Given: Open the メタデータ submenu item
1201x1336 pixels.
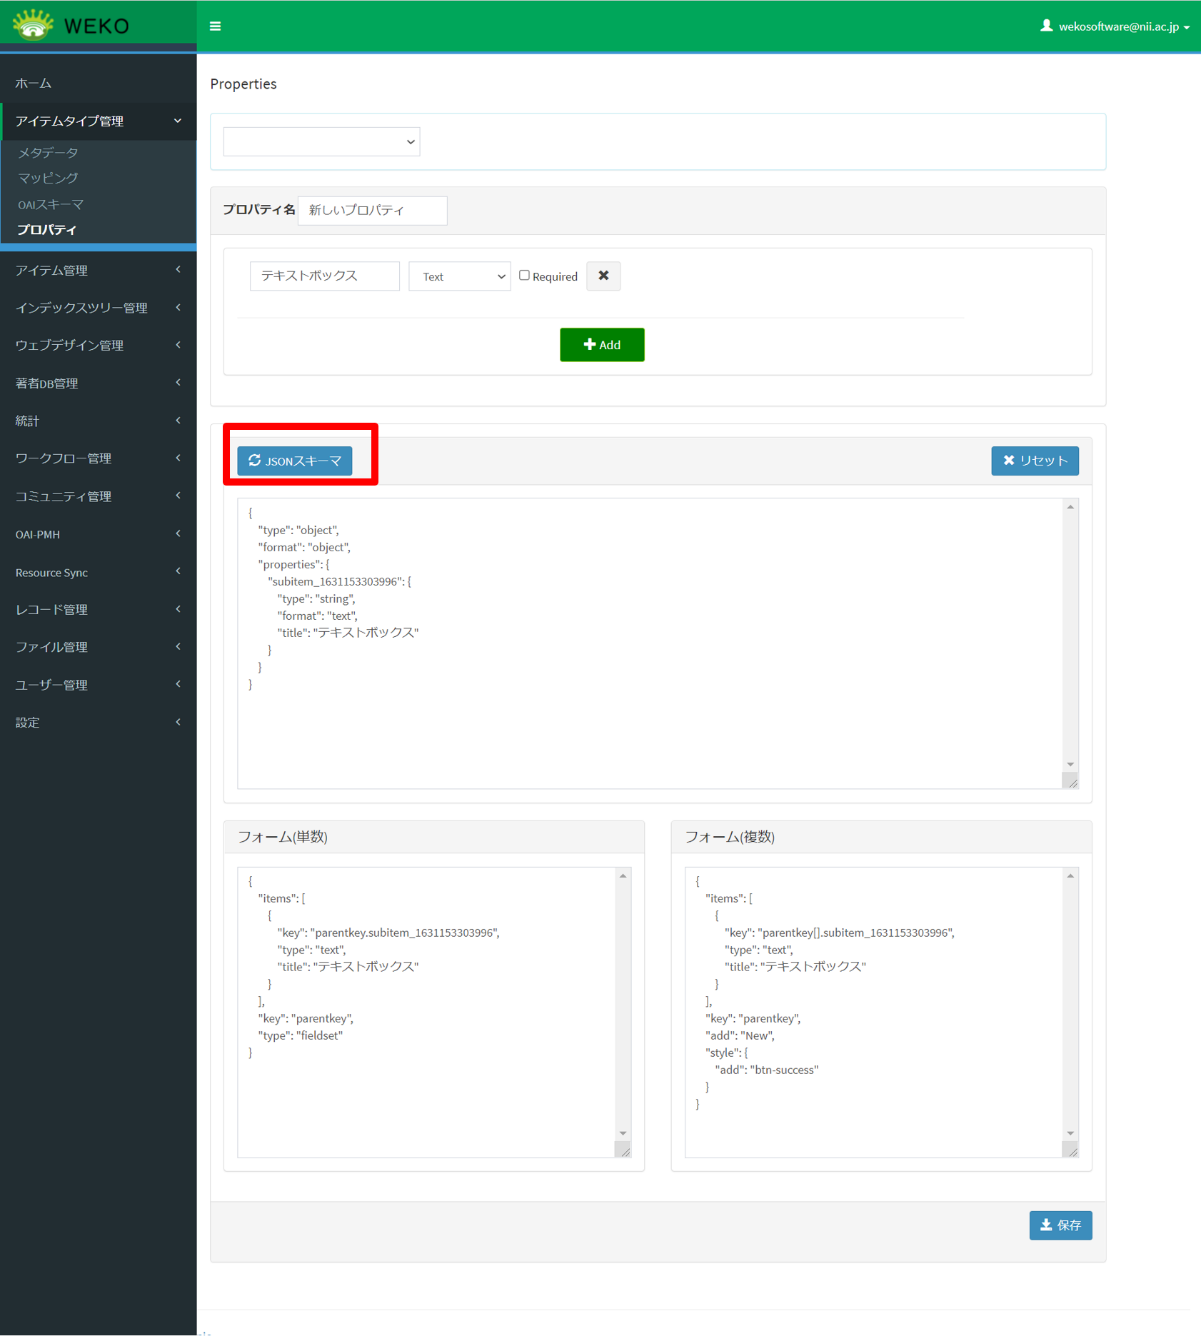Looking at the screenshot, I should 48,153.
